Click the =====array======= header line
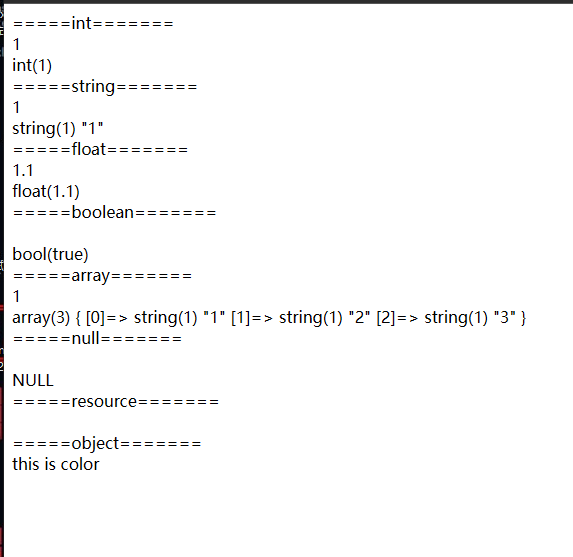Screen dimensions: 573x557 point(102,276)
